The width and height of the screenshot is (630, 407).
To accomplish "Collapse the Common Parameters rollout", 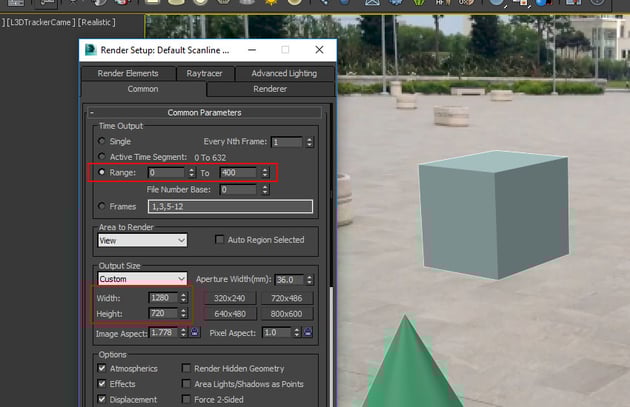I will tap(205, 113).
